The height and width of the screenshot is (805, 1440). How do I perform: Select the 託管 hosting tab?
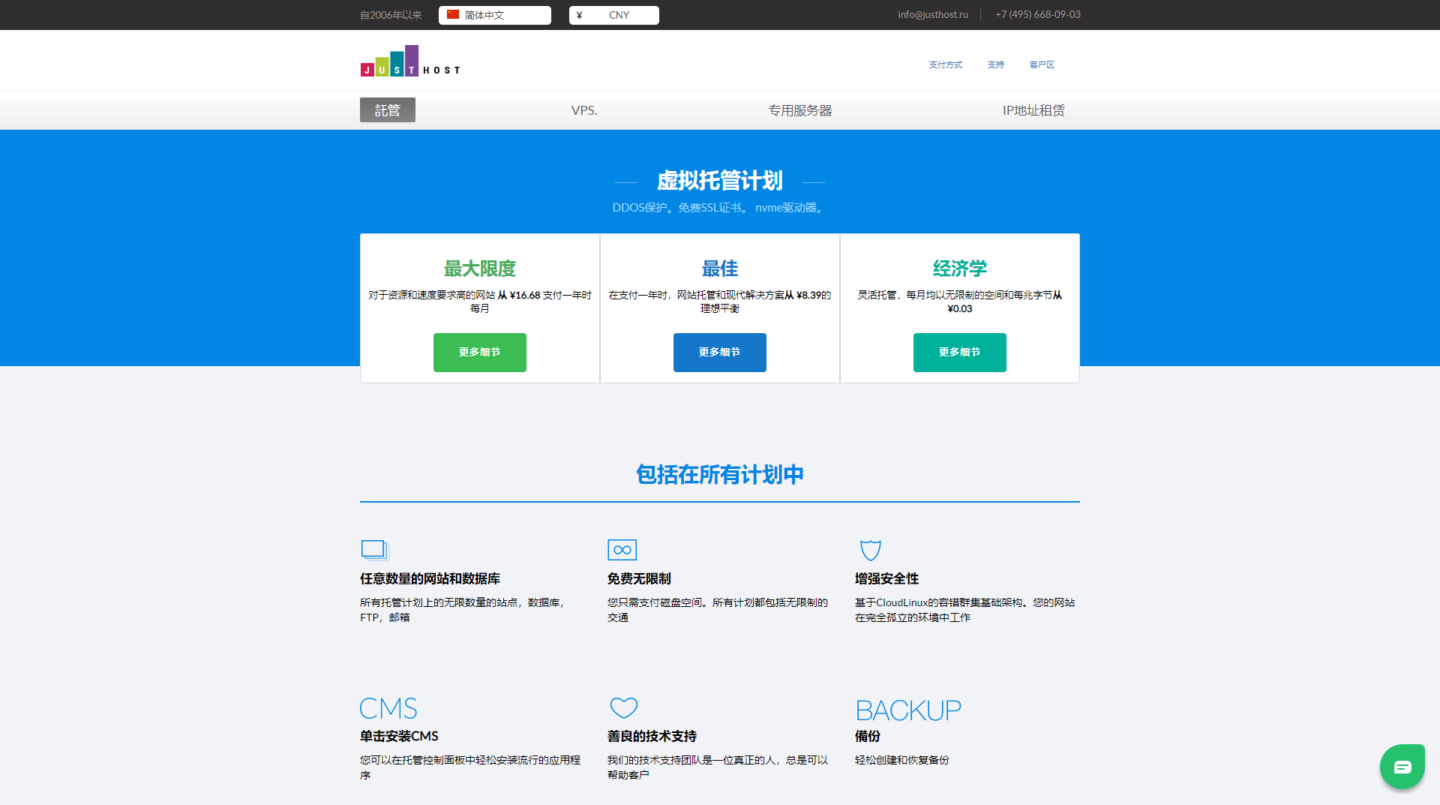tap(387, 110)
